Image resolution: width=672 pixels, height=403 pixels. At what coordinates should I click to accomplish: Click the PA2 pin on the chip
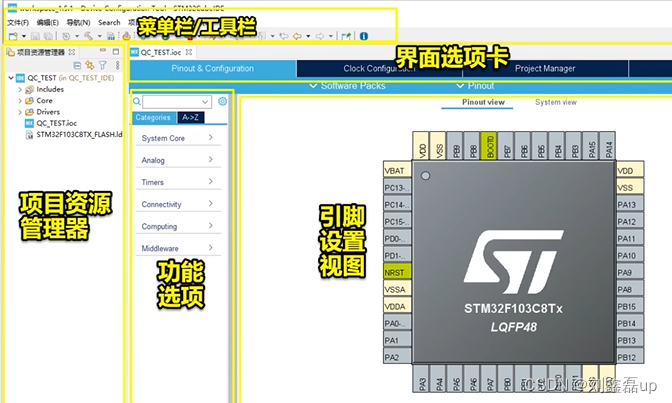(x=397, y=357)
